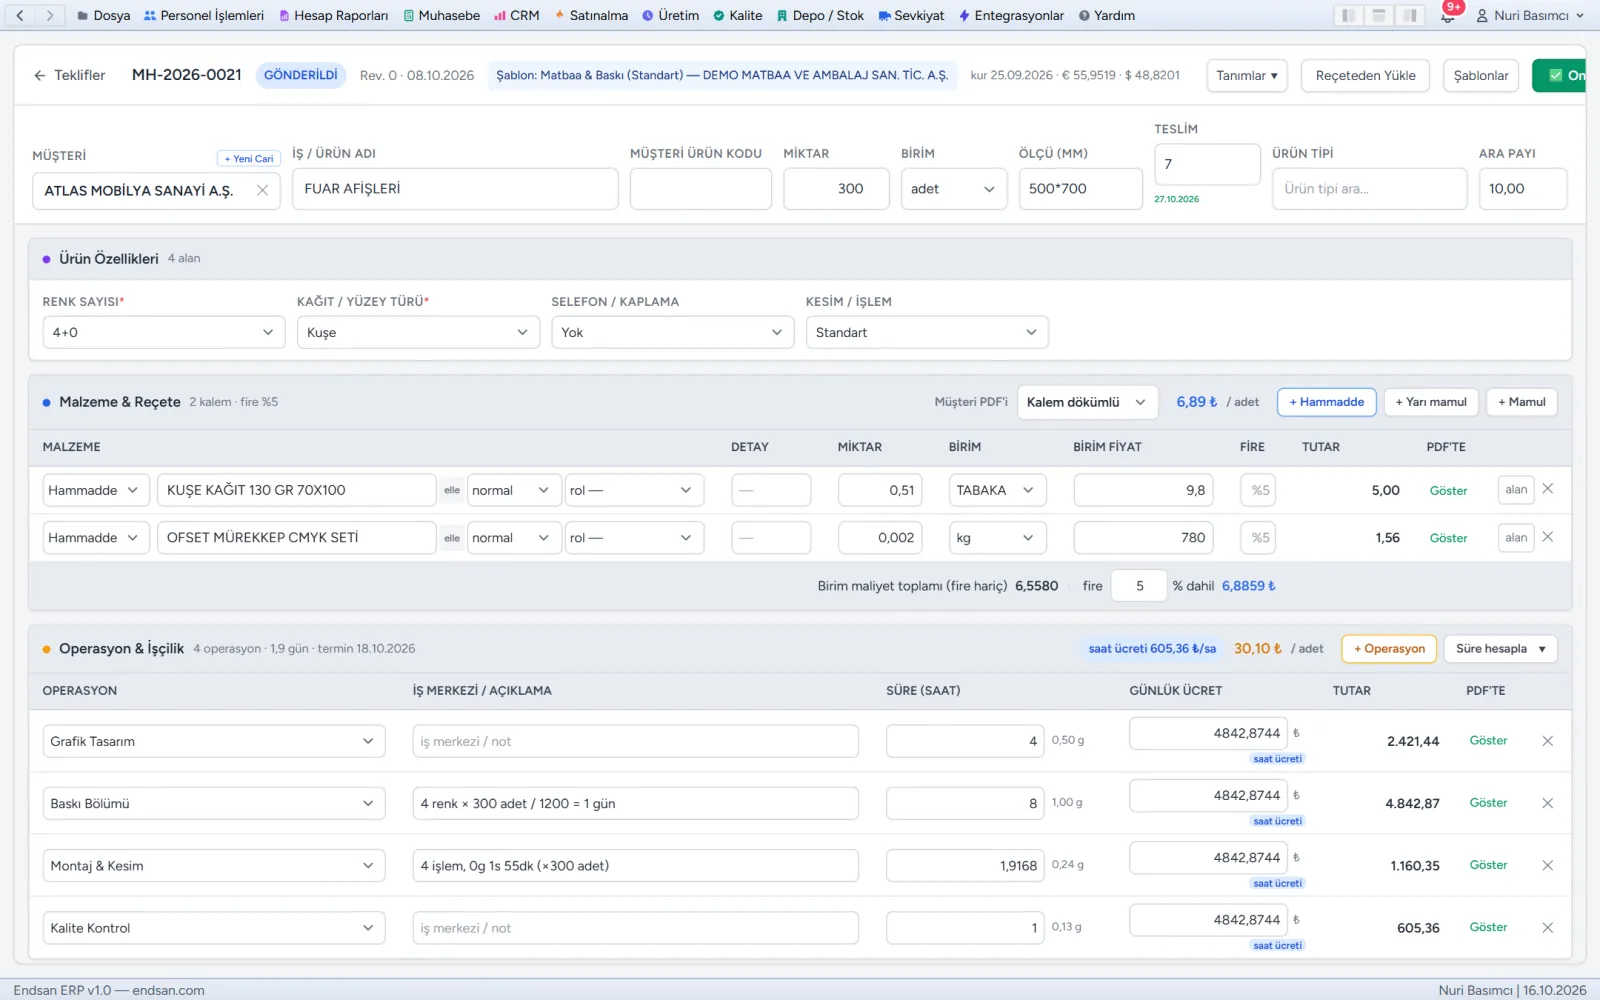Expand the Kesim / İşlem Standart dropdown
Image resolution: width=1600 pixels, height=1000 pixels.
click(927, 332)
